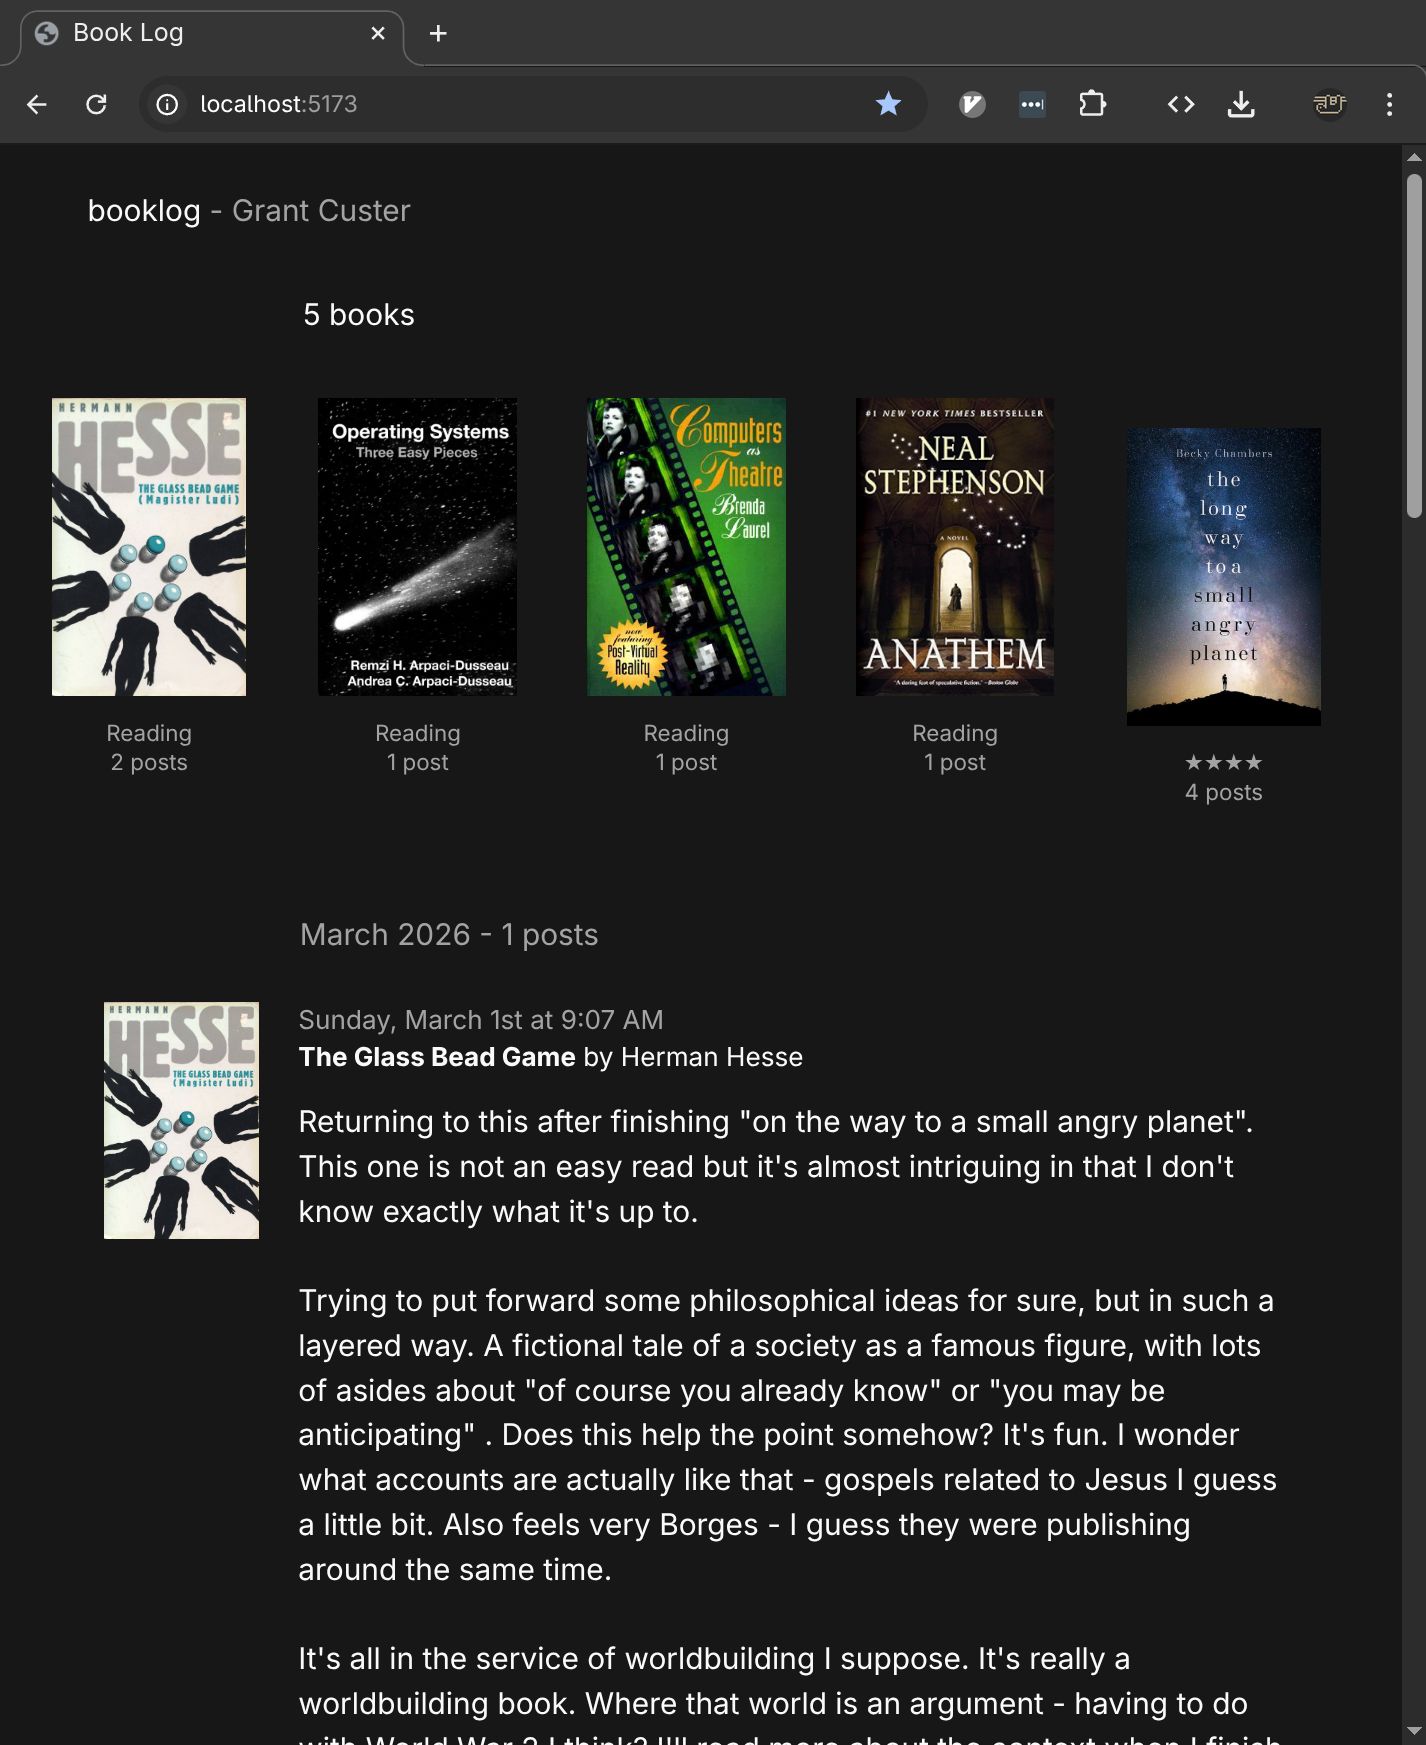Viewport: 1426px width, 1745px height.
Task: Click The Glass Bead Game post title
Action: point(437,1057)
